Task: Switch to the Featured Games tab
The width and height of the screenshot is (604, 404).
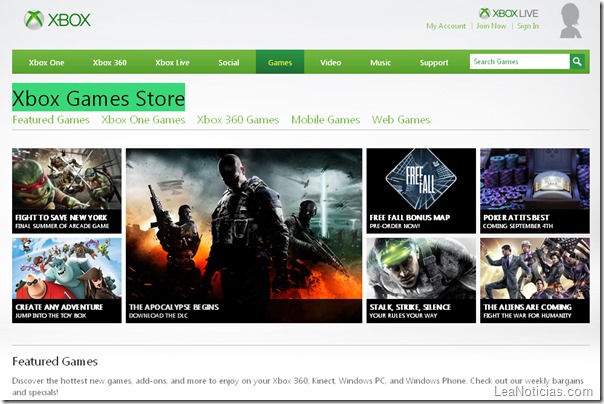Action: point(51,120)
